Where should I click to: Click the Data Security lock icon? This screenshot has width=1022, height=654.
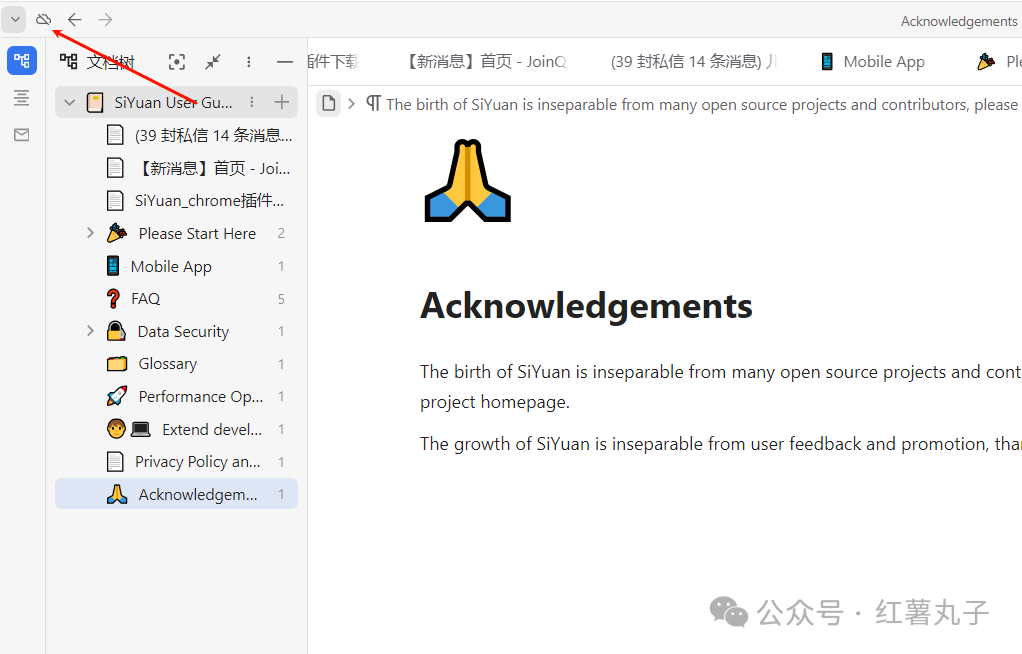[x=117, y=331]
